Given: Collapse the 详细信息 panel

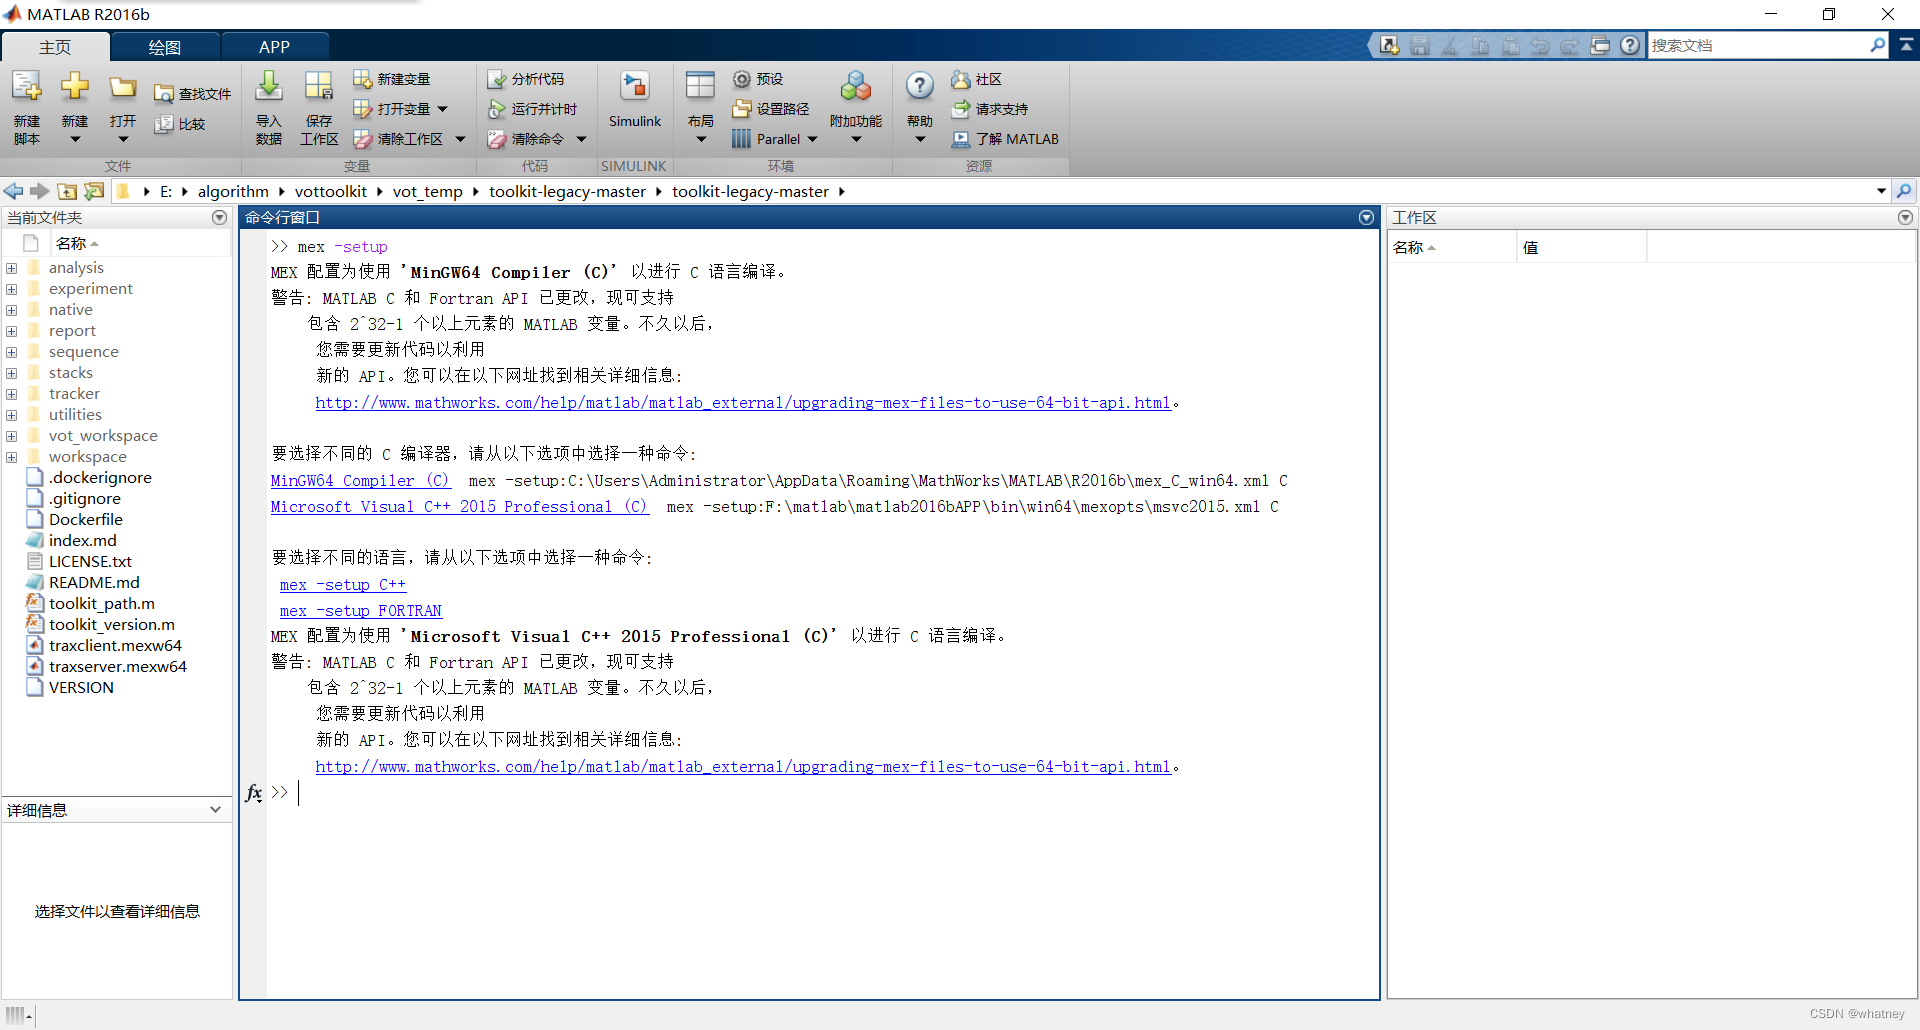Looking at the screenshot, I should 215,810.
